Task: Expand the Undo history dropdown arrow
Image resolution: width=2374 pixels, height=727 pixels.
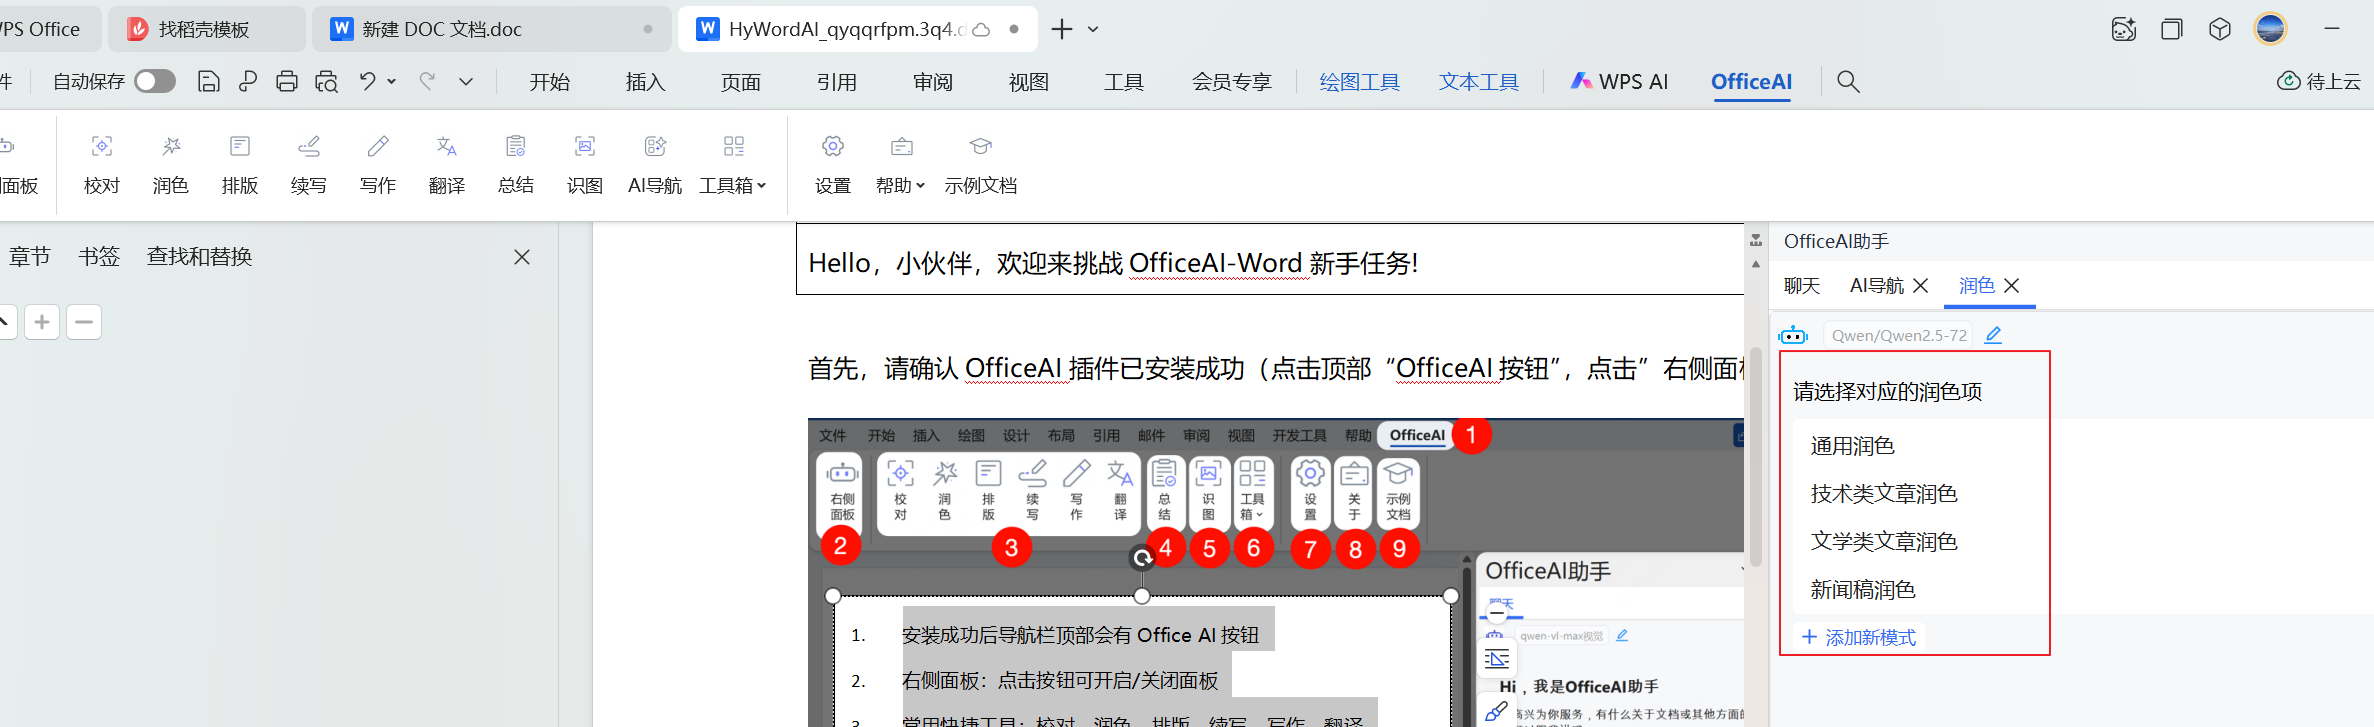Action: [x=391, y=81]
